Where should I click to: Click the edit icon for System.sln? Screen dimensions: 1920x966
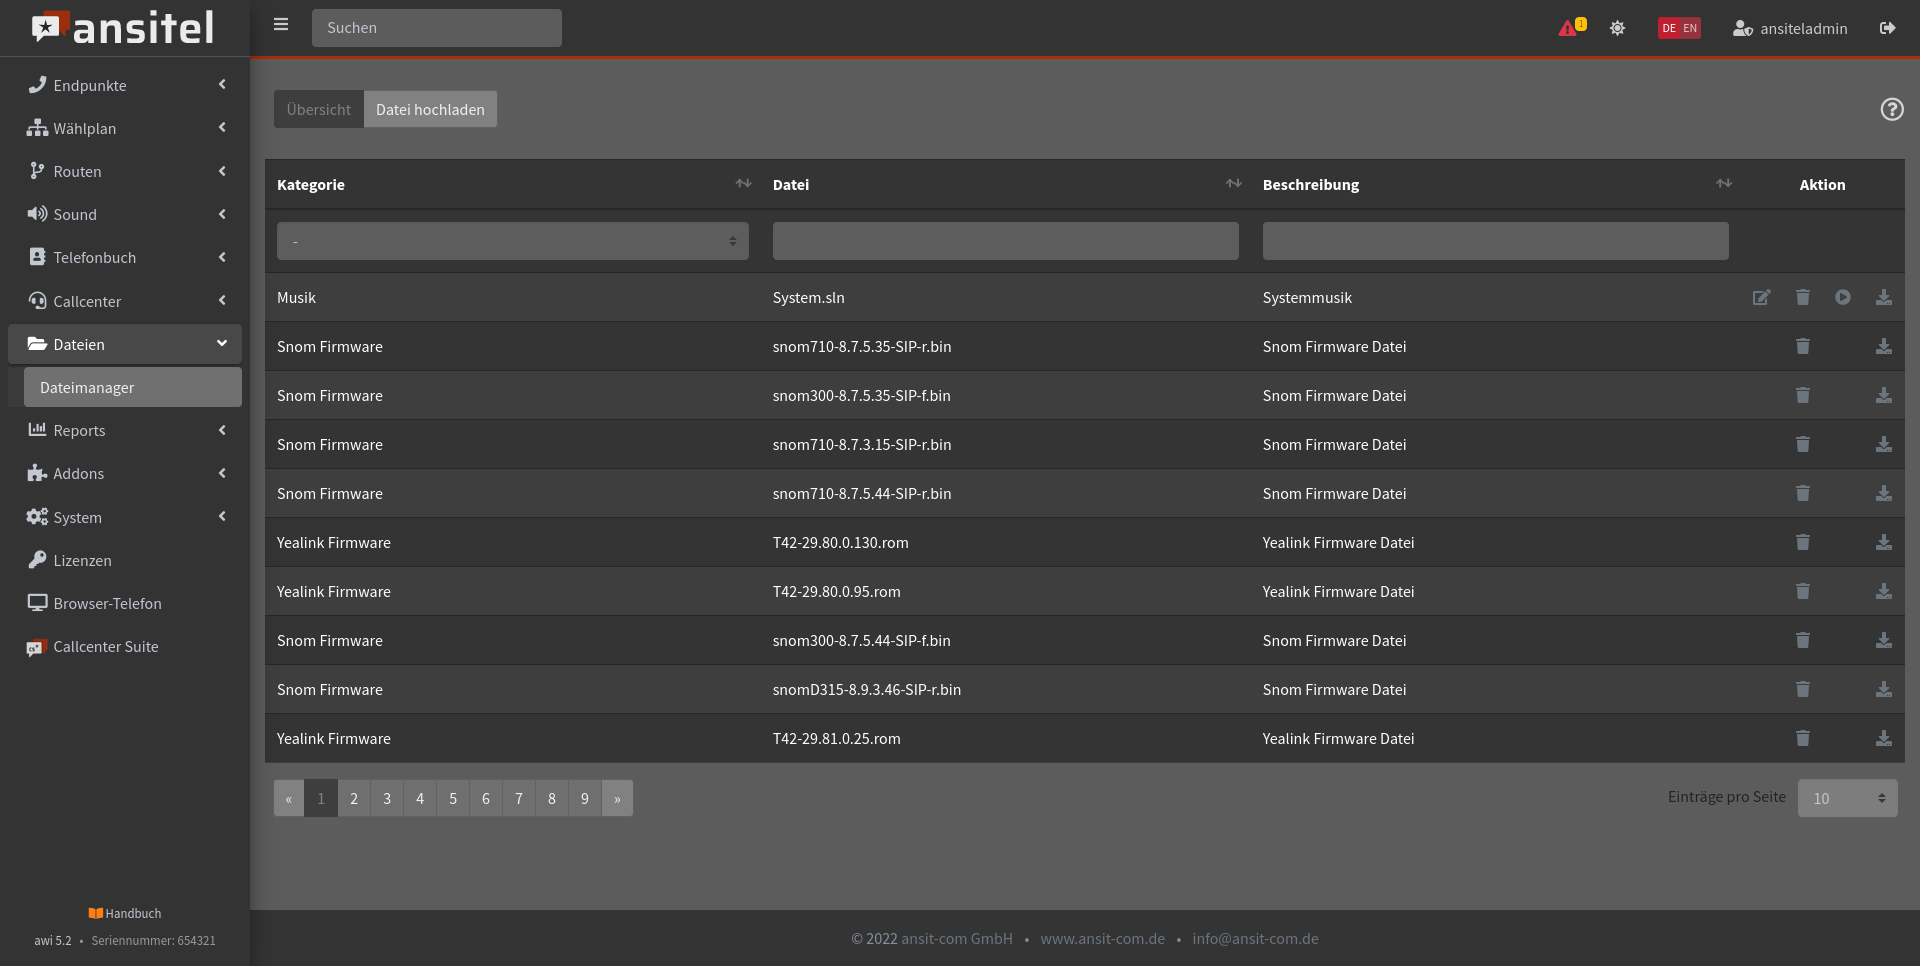pyautogui.click(x=1761, y=298)
